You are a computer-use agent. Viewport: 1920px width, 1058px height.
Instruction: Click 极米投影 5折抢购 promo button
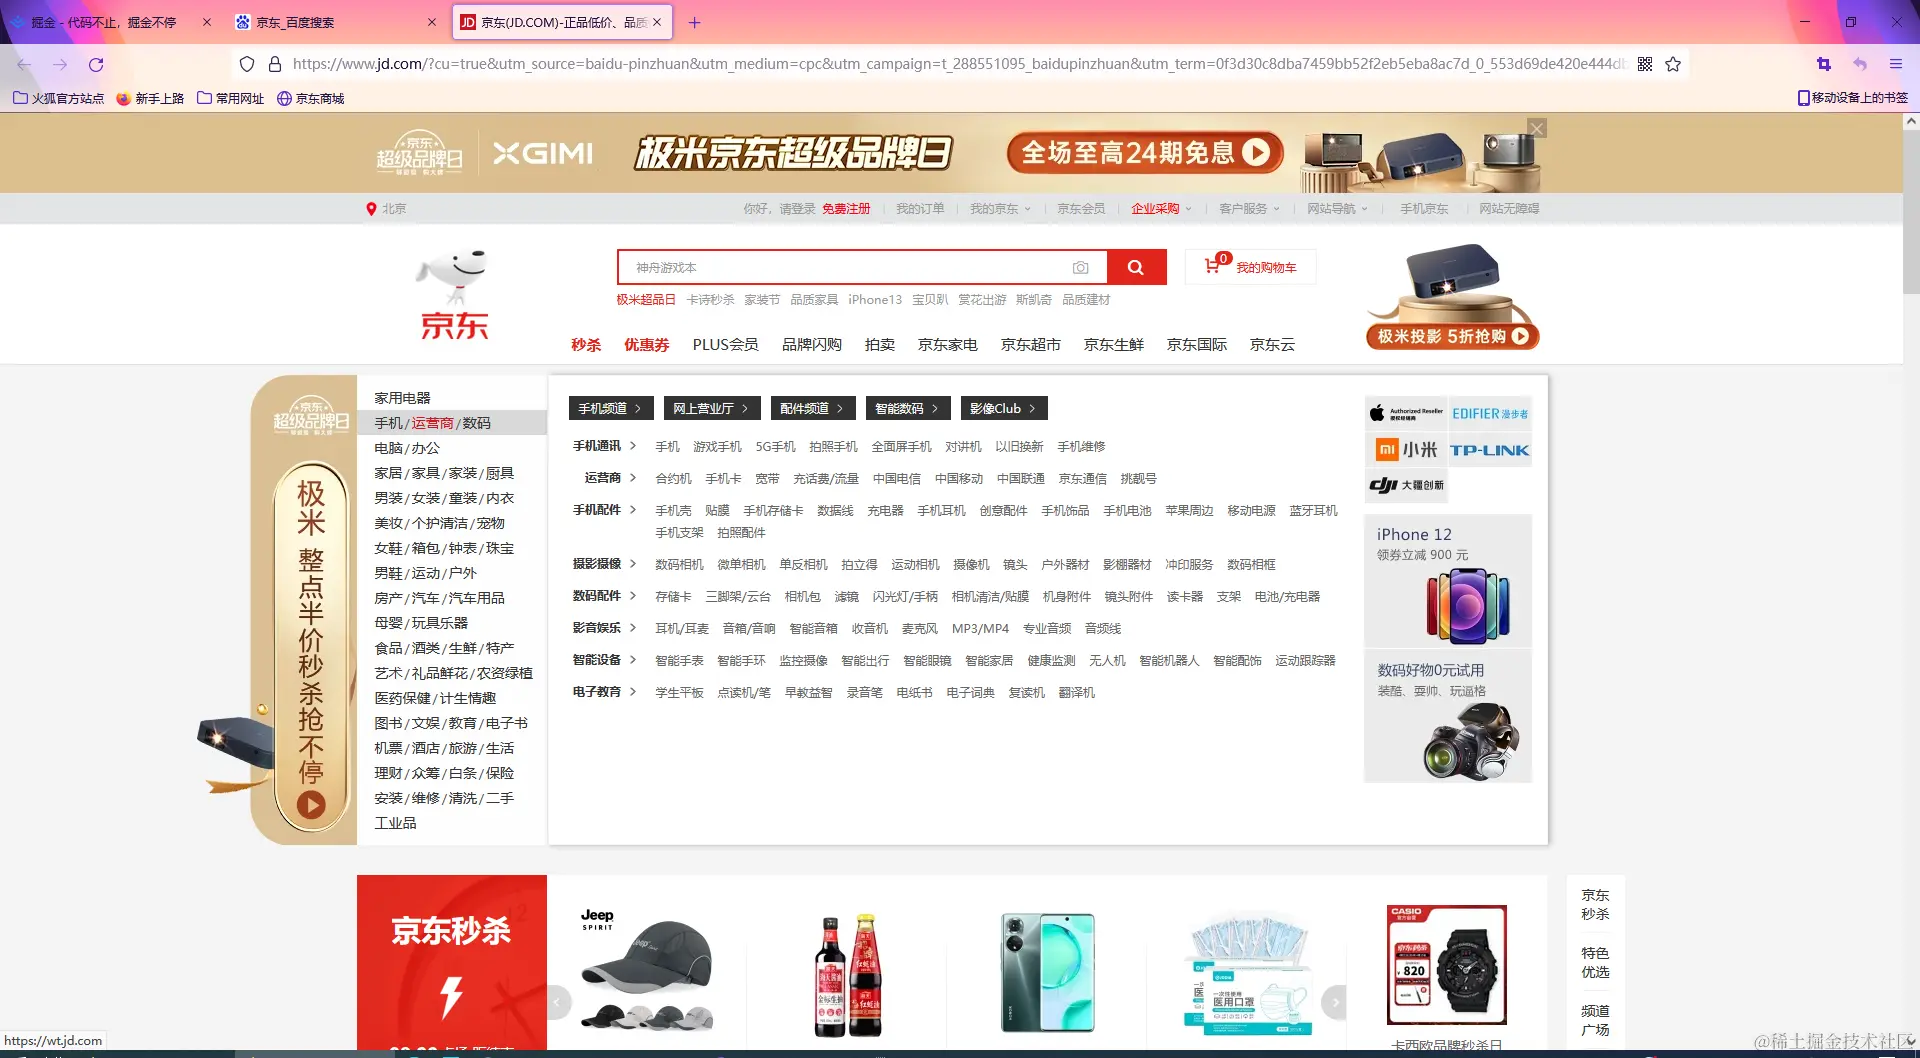1452,336
